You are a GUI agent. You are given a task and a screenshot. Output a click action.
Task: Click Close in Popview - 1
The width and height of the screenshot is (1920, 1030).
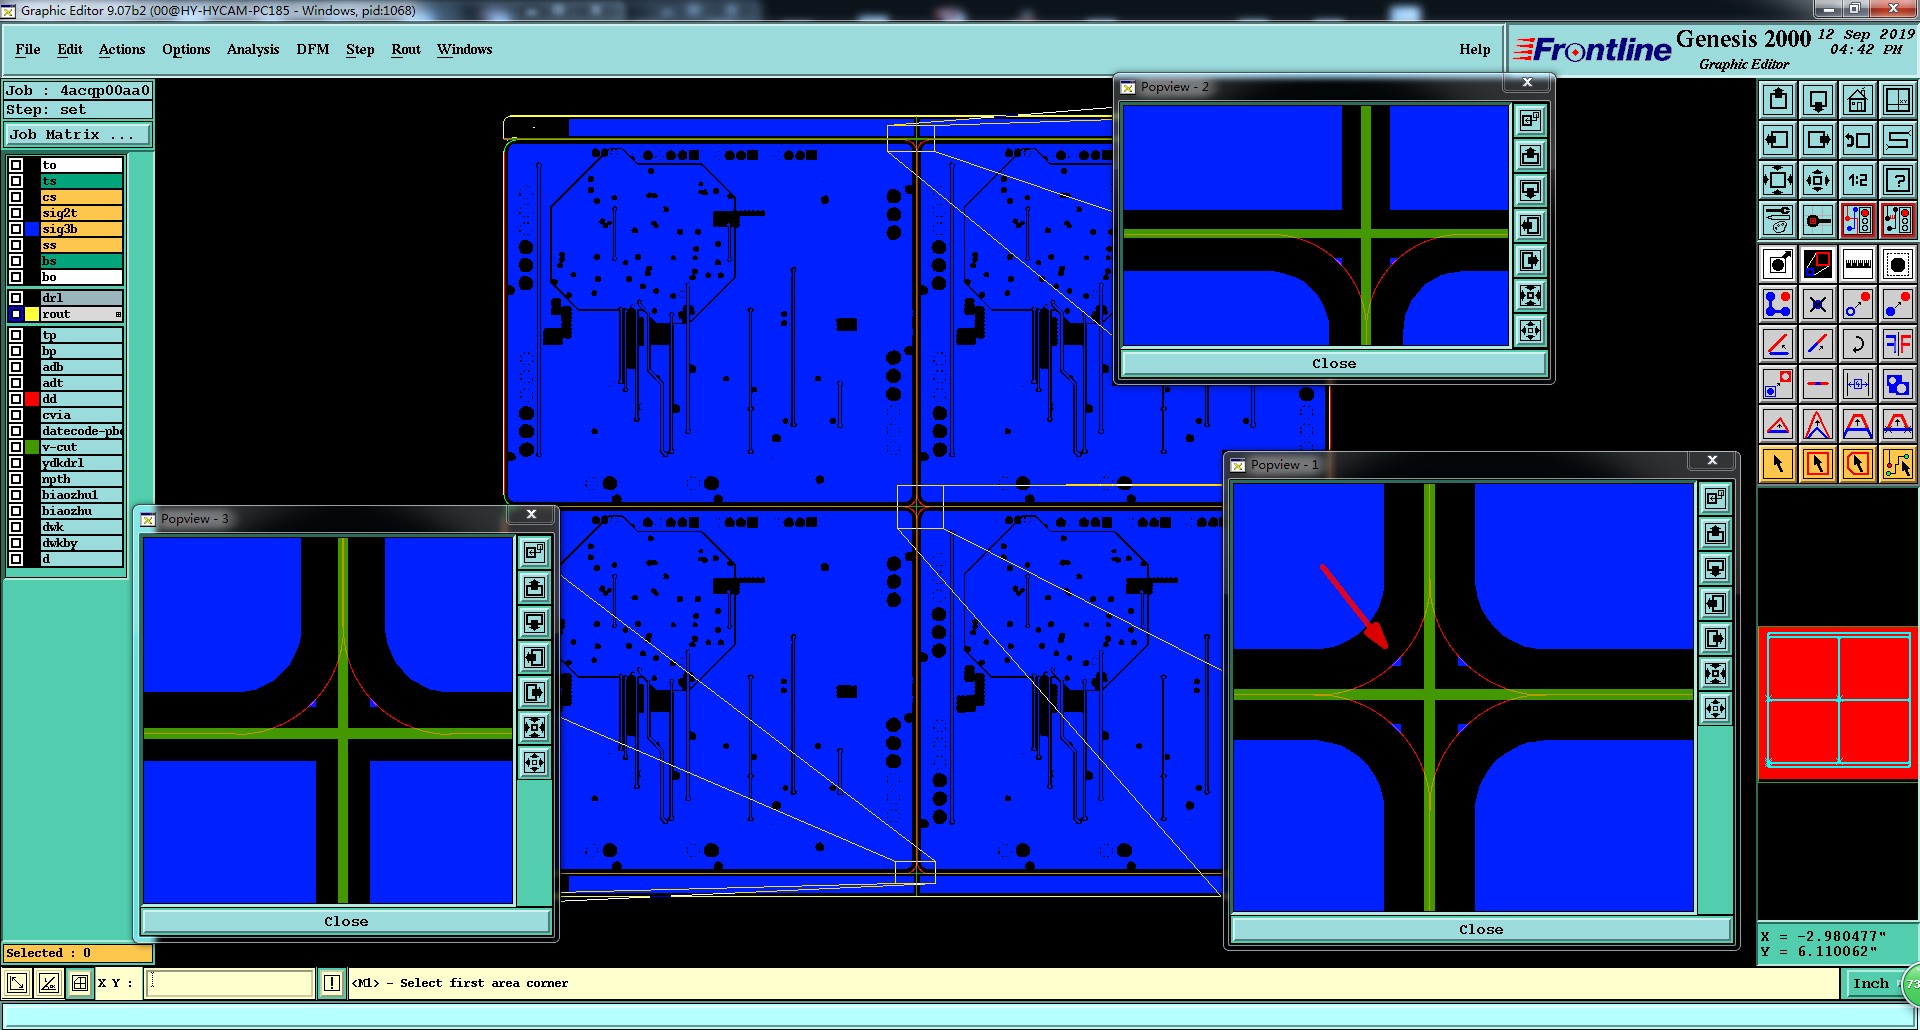click(x=1481, y=929)
